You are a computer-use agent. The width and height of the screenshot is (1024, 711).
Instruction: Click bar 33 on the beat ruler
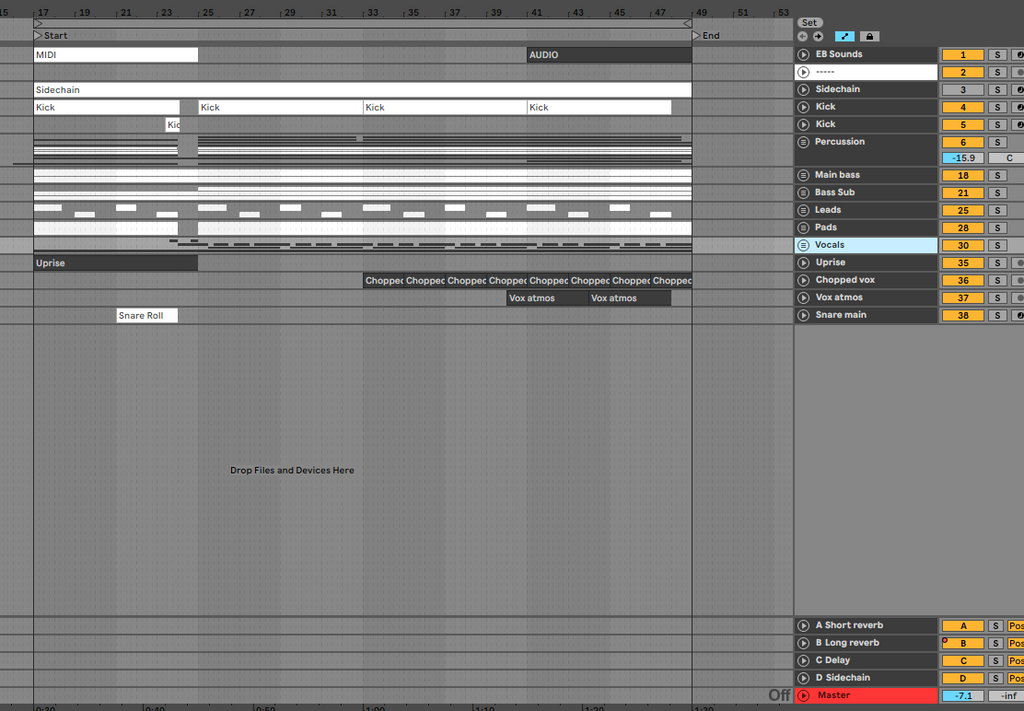pos(373,12)
